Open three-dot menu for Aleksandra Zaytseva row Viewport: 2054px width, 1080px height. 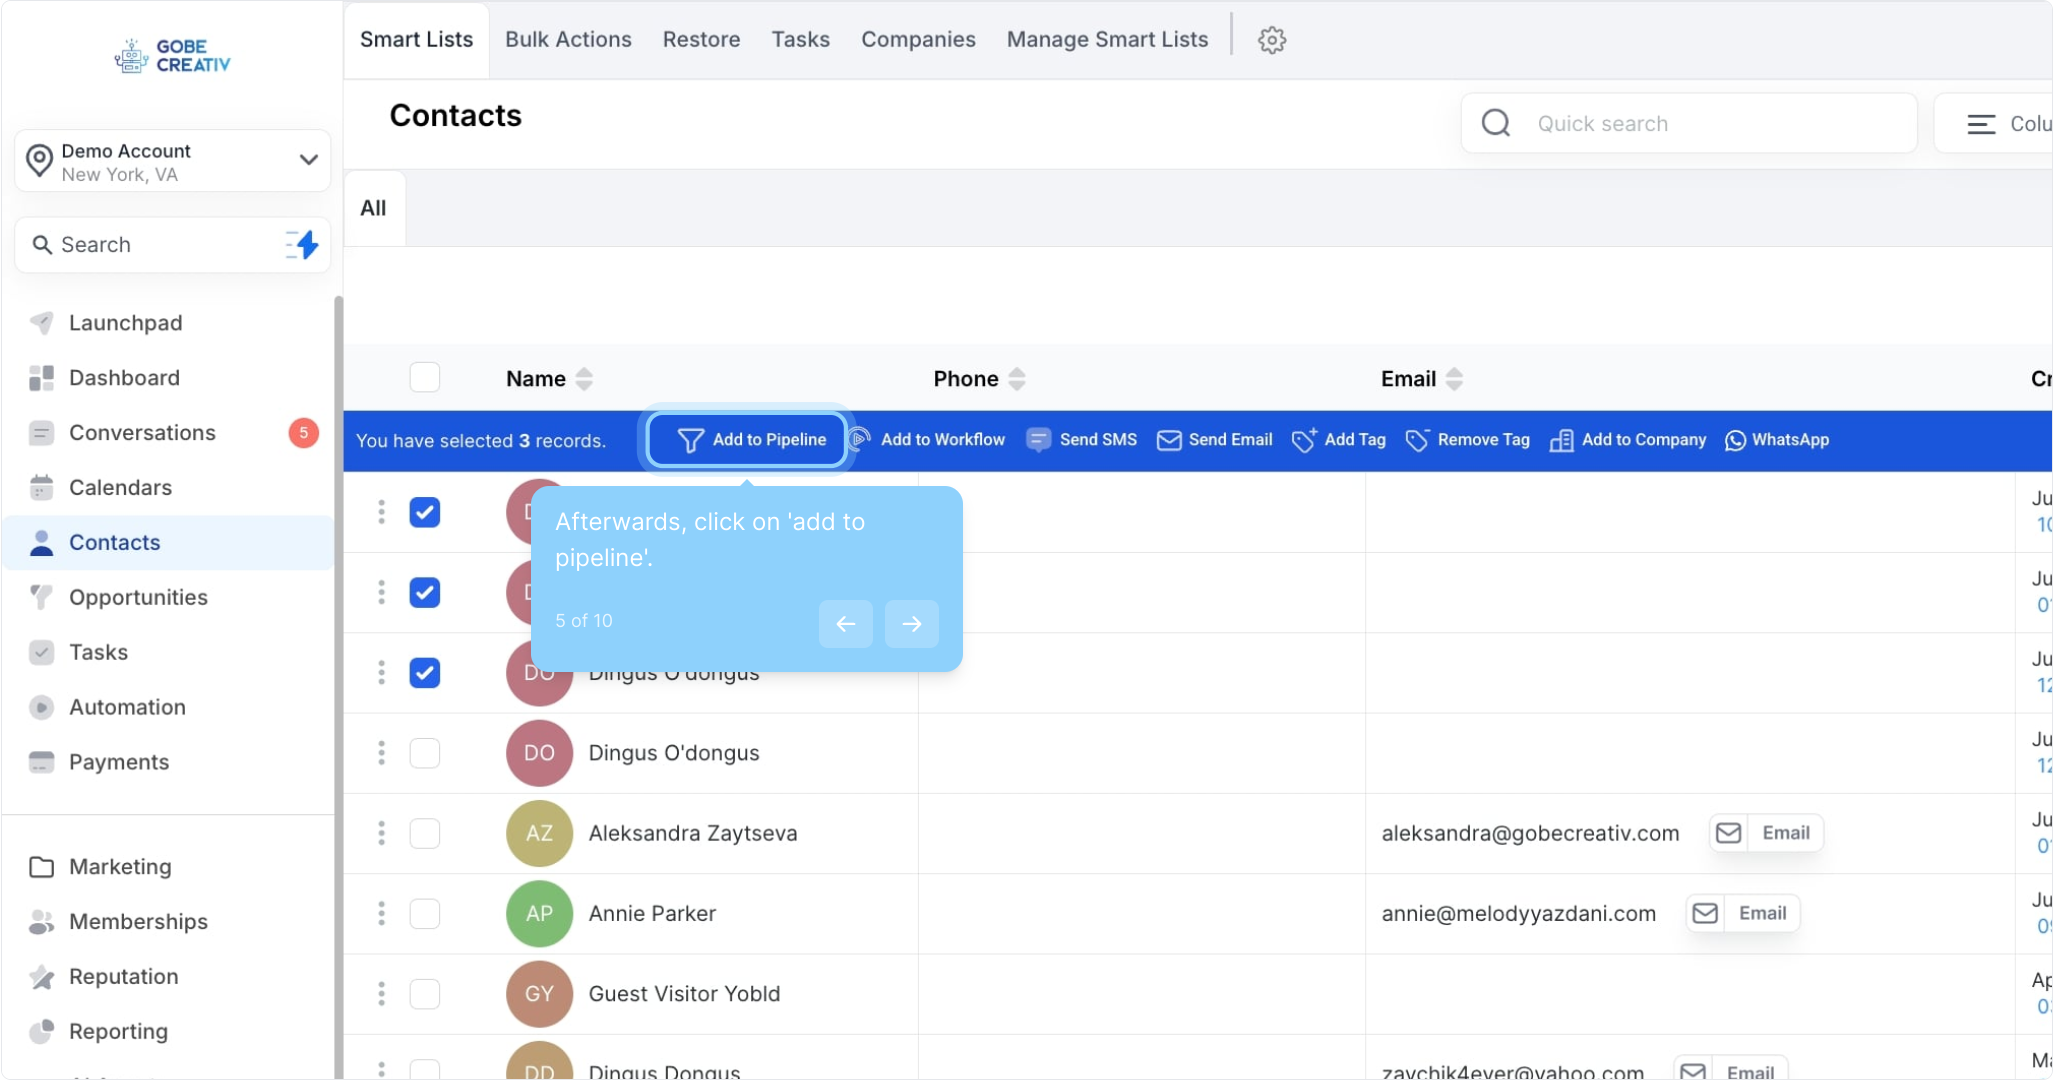pos(381,833)
